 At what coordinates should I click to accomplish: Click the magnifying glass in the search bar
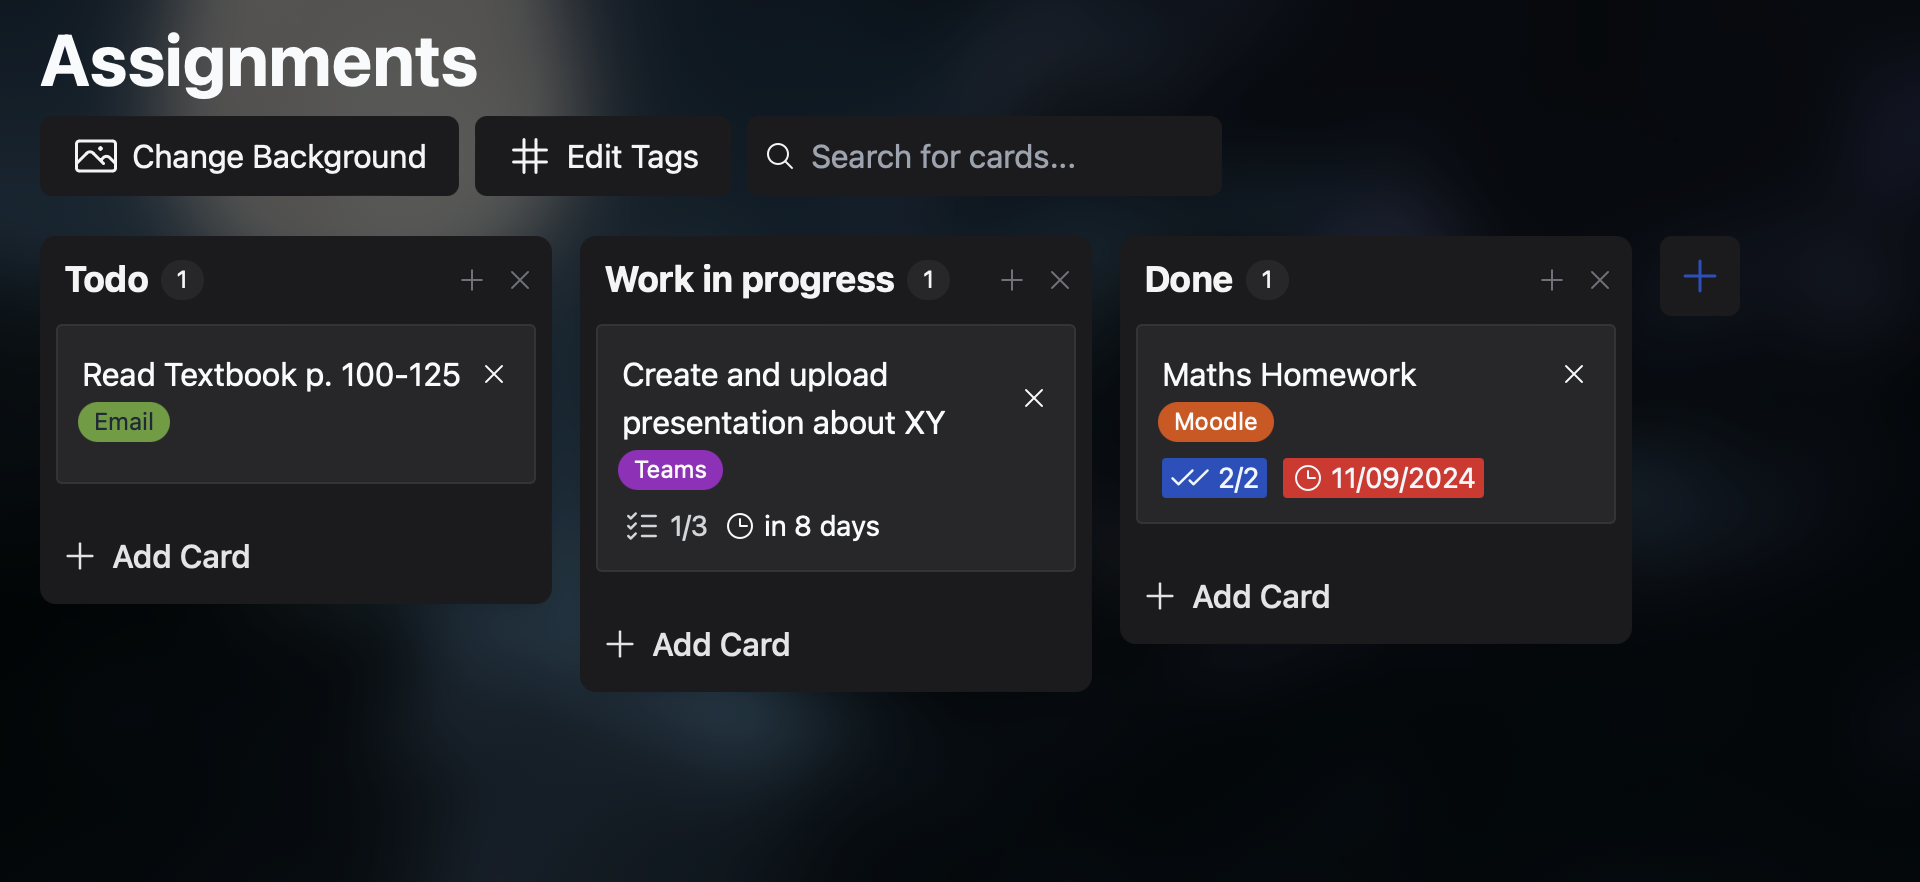click(x=779, y=156)
